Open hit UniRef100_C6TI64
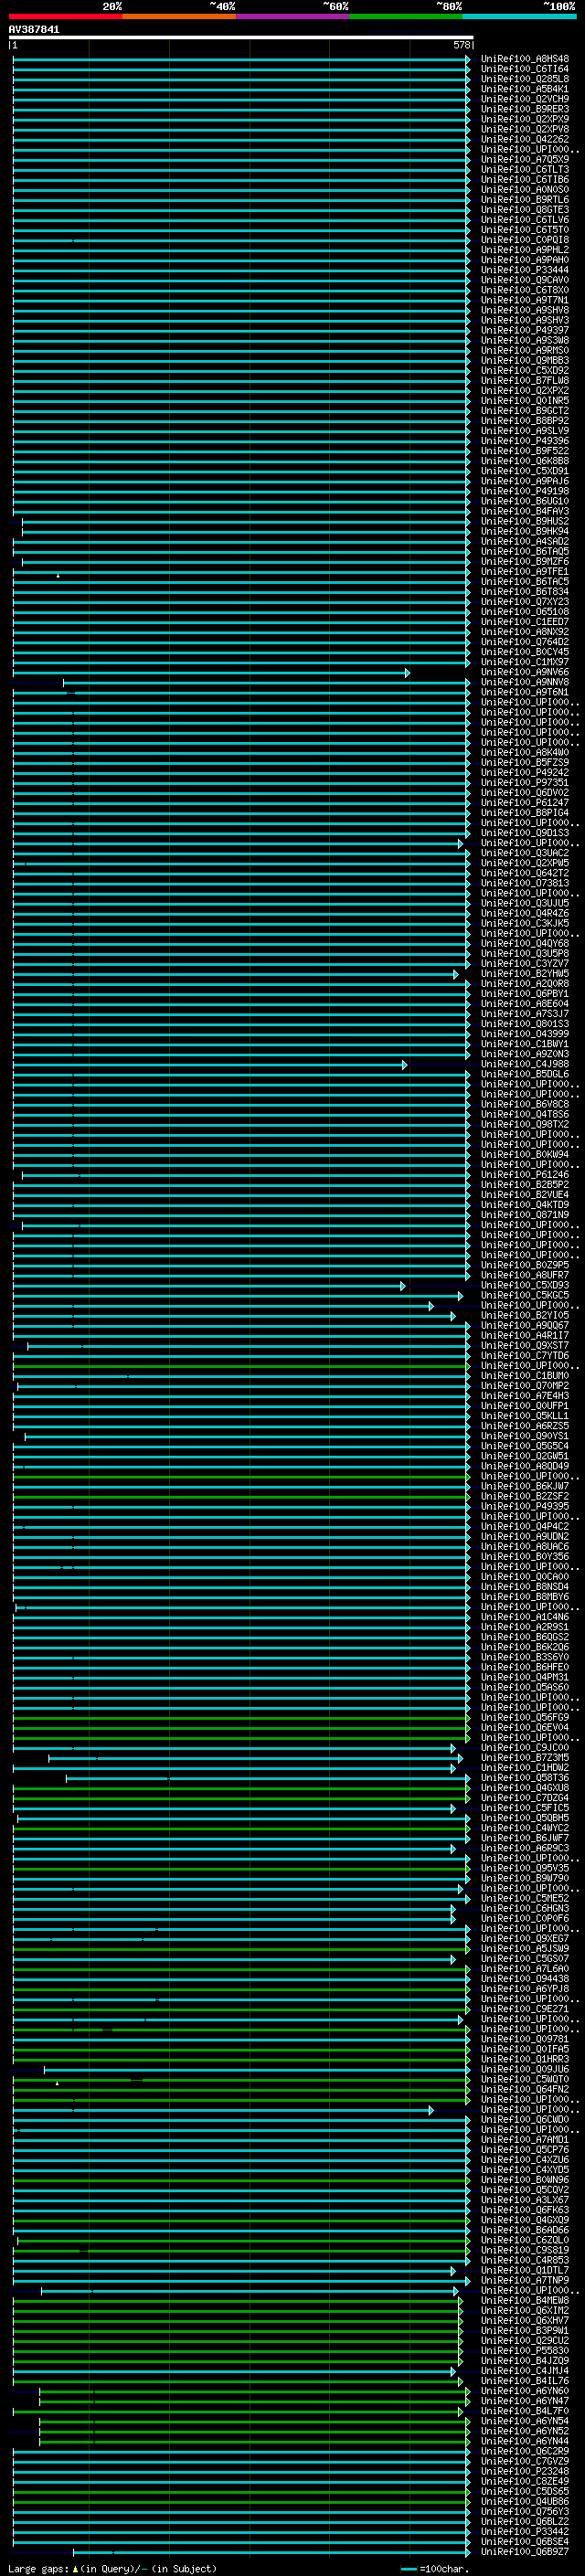This screenshot has width=585, height=2576. point(525,69)
